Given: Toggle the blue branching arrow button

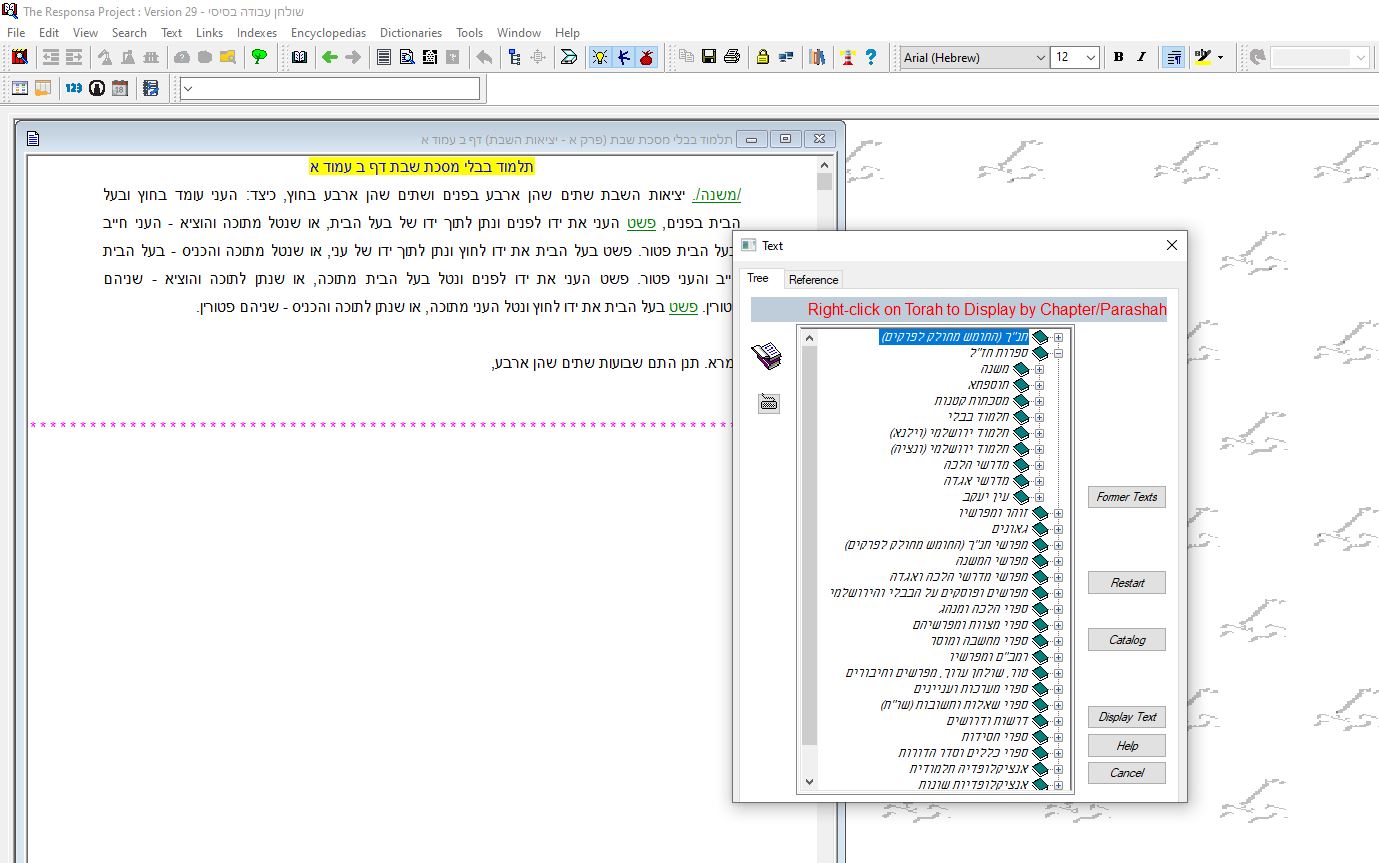Looking at the screenshot, I should (x=623, y=57).
